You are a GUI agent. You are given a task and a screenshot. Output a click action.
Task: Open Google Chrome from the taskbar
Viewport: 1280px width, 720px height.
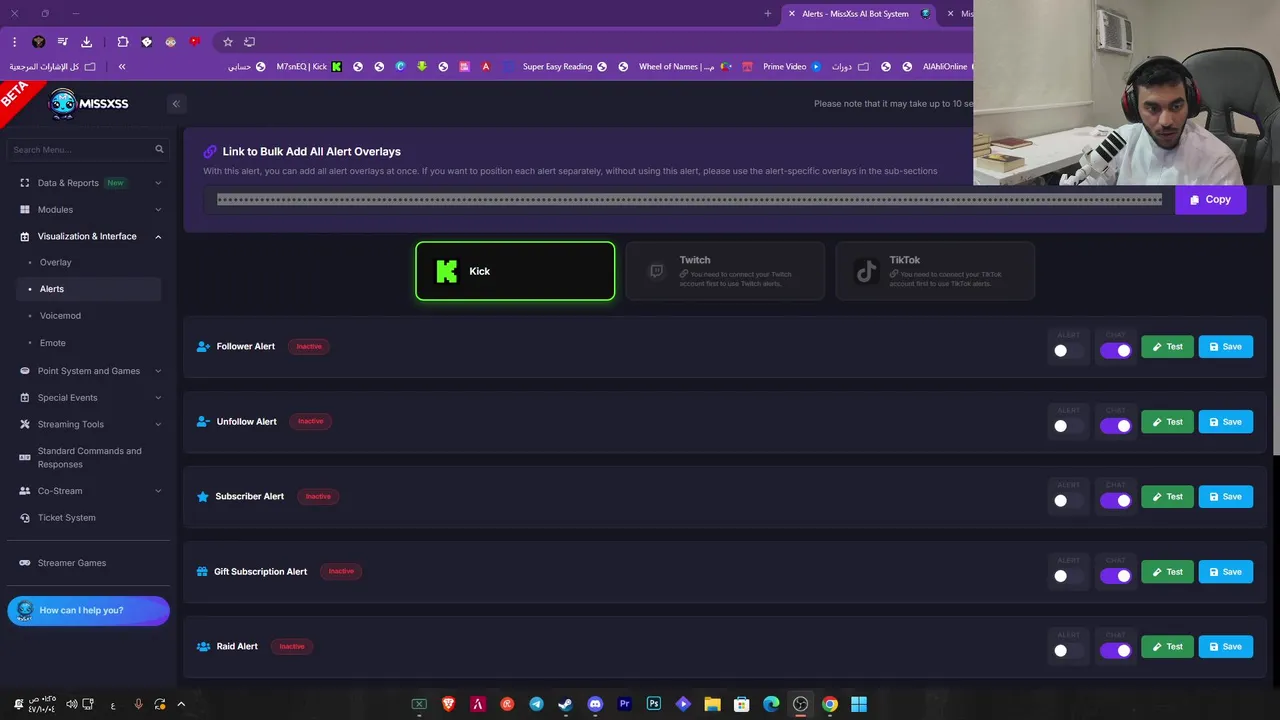[830, 704]
